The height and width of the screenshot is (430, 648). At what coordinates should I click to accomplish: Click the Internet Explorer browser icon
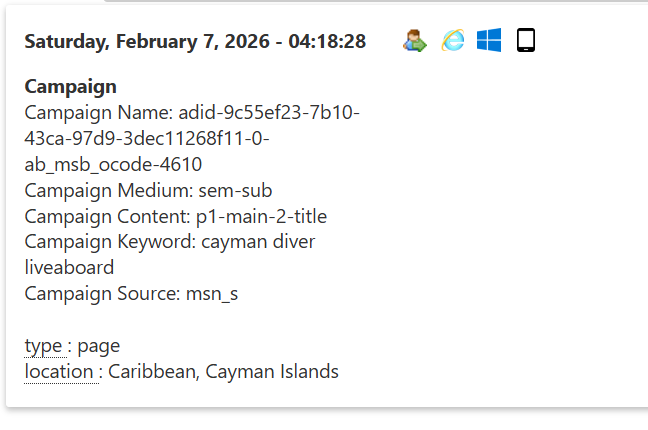pyautogui.click(x=453, y=41)
